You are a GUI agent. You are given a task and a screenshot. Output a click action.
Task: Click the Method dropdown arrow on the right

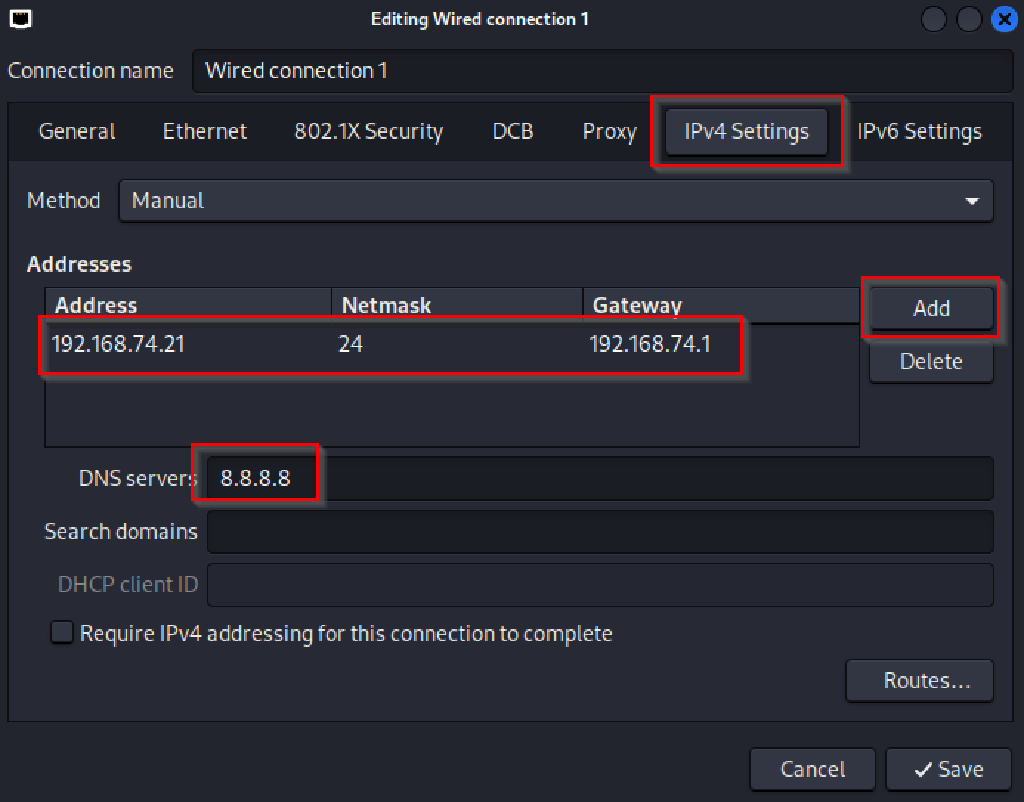click(971, 200)
